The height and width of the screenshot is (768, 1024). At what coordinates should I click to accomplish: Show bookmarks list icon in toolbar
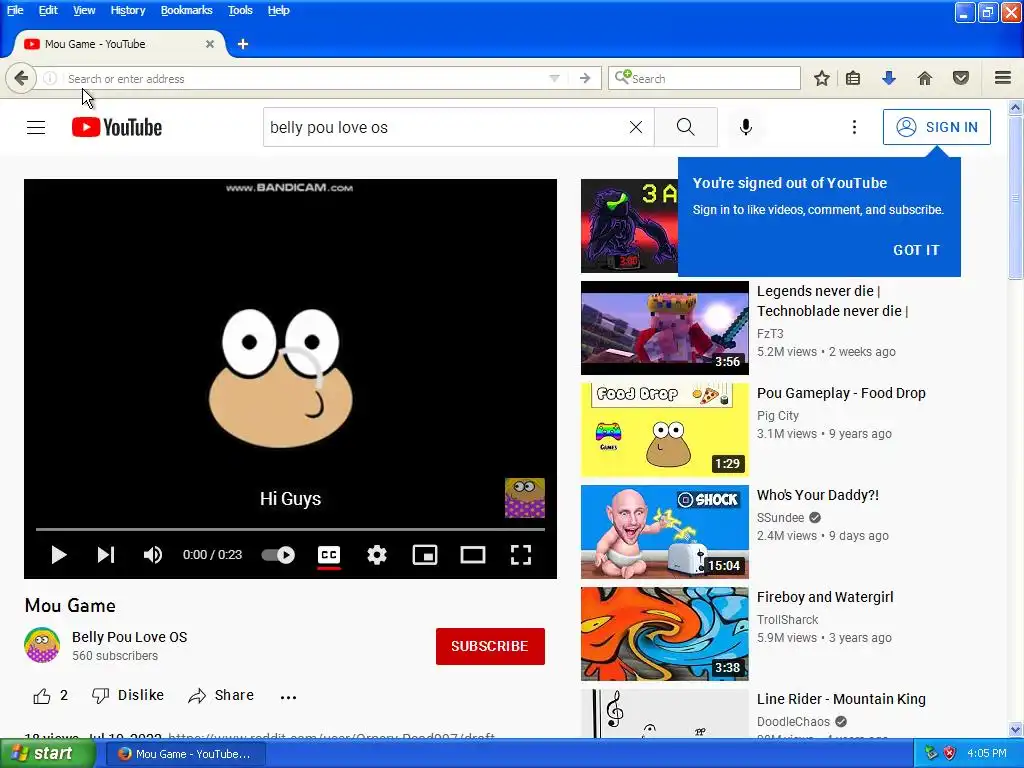coord(853,78)
